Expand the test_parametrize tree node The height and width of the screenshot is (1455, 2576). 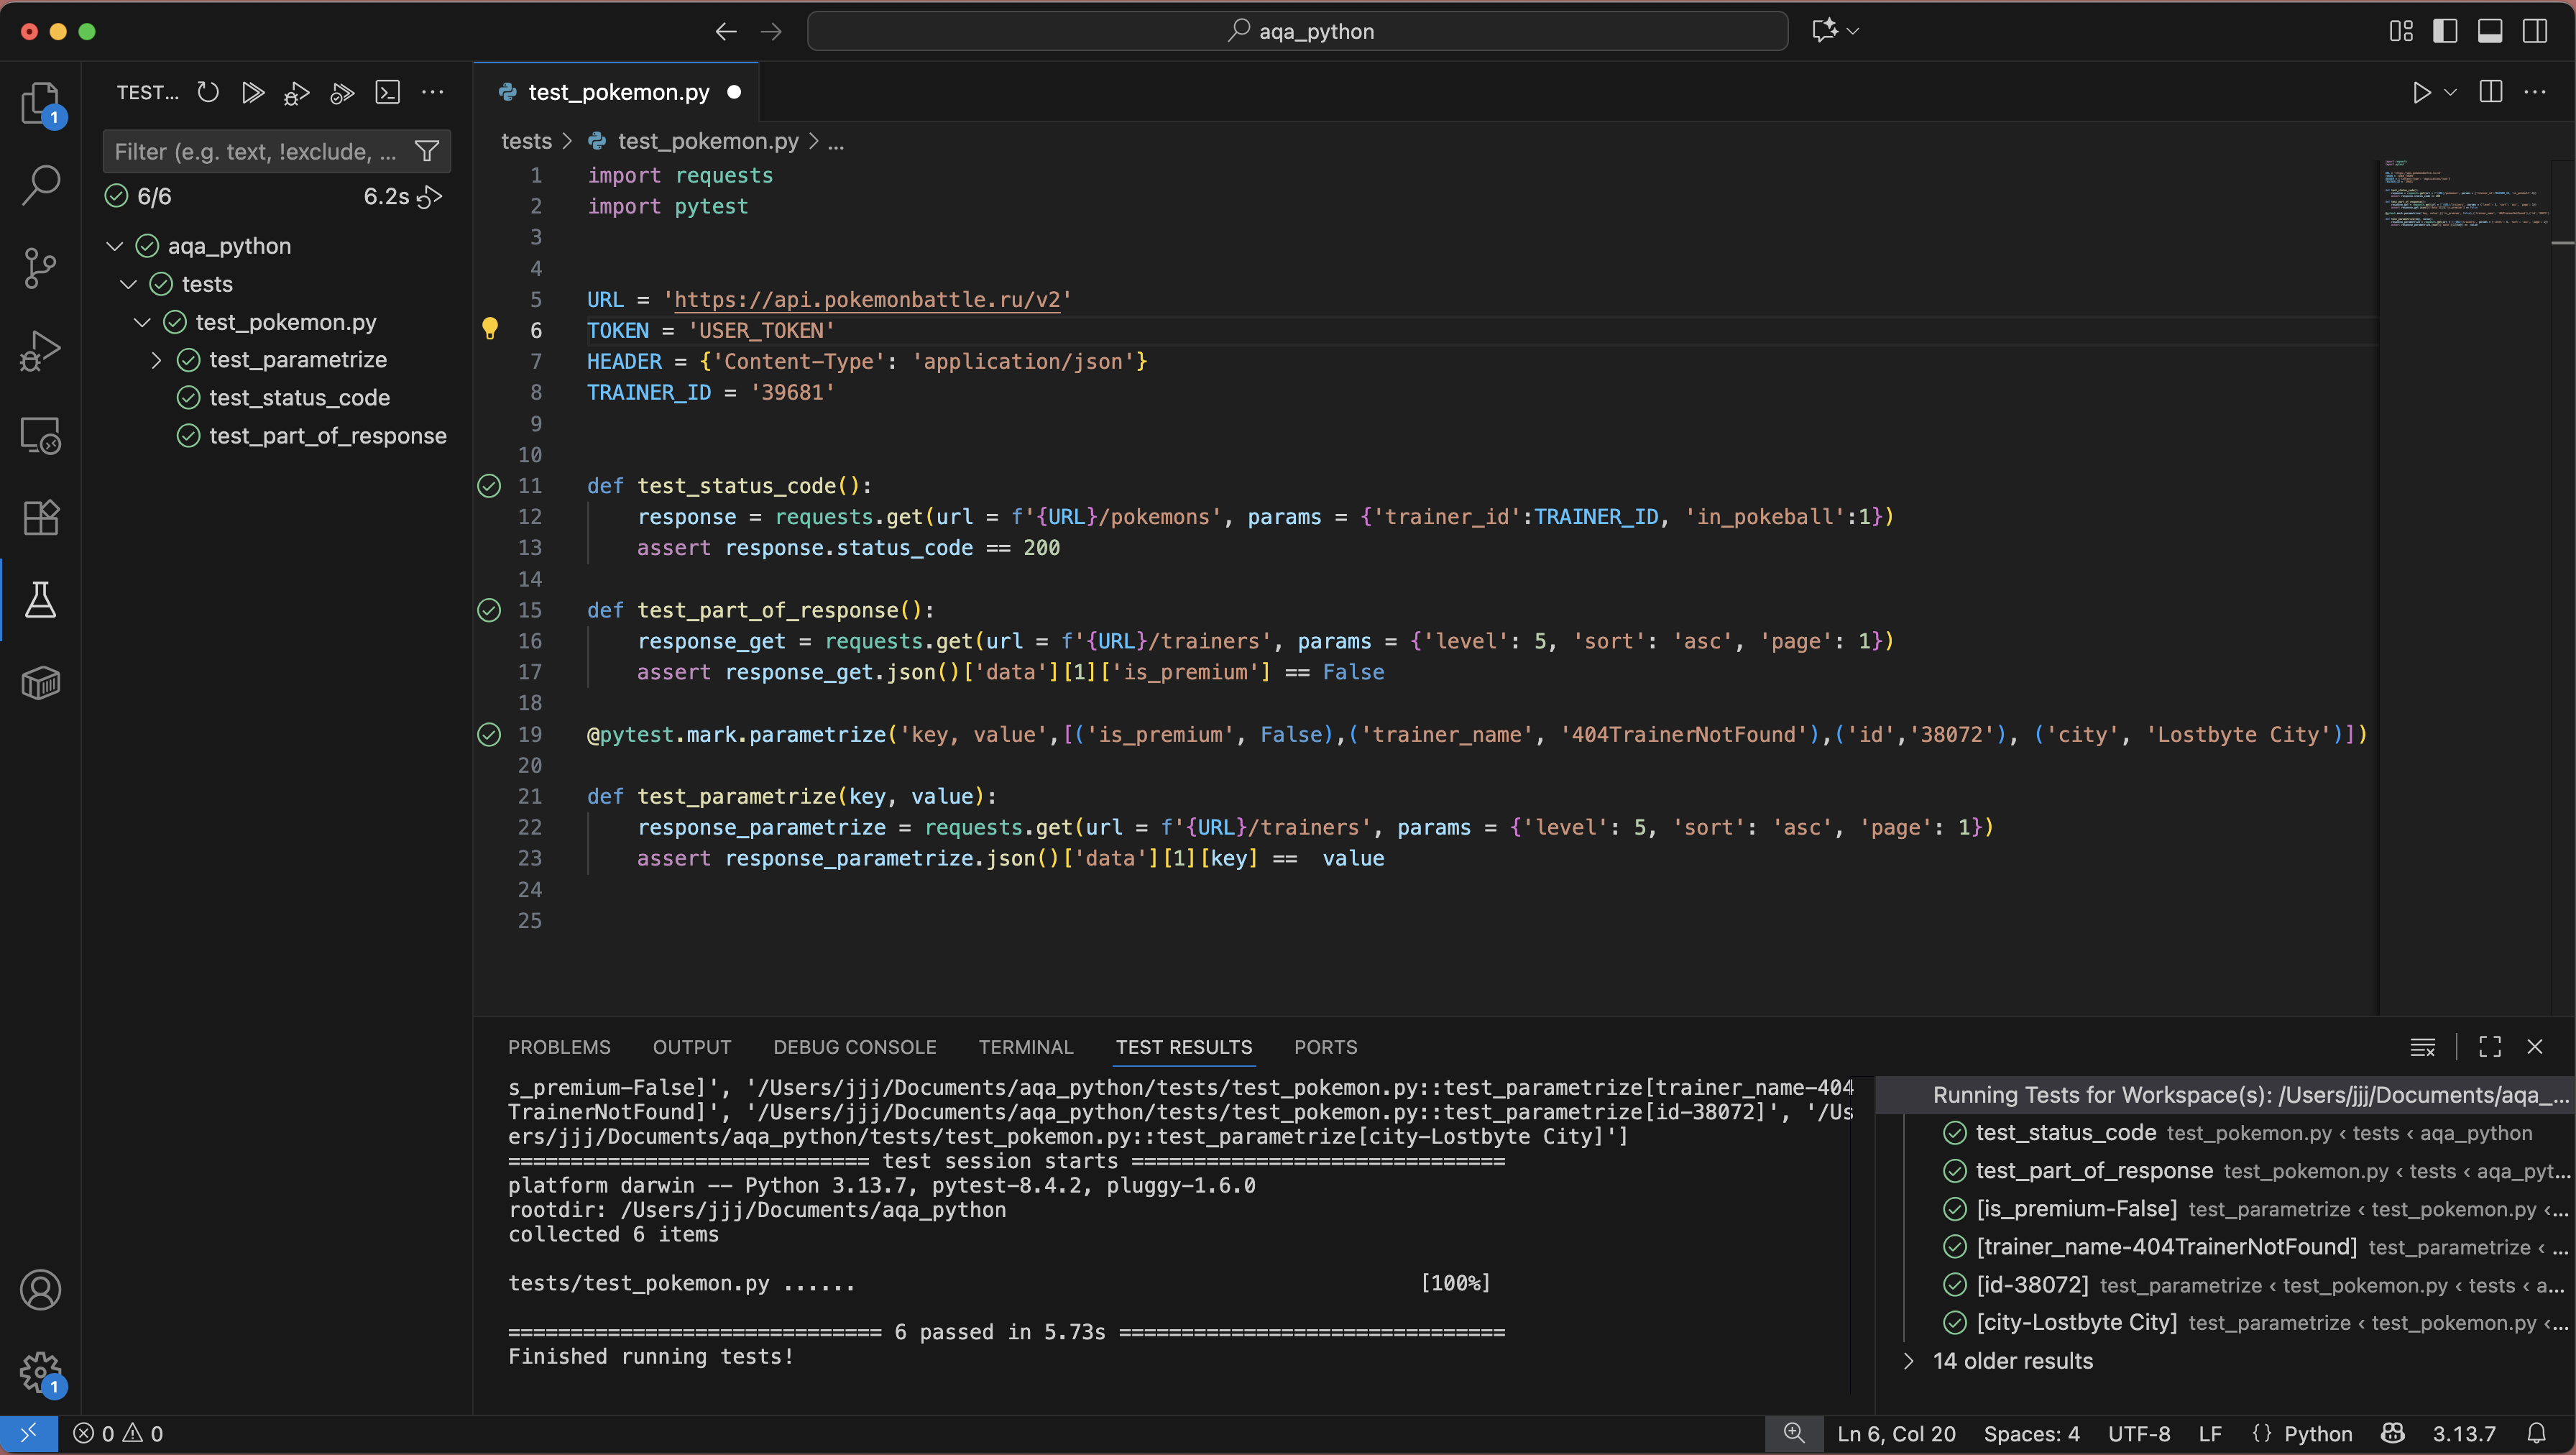pos(156,360)
